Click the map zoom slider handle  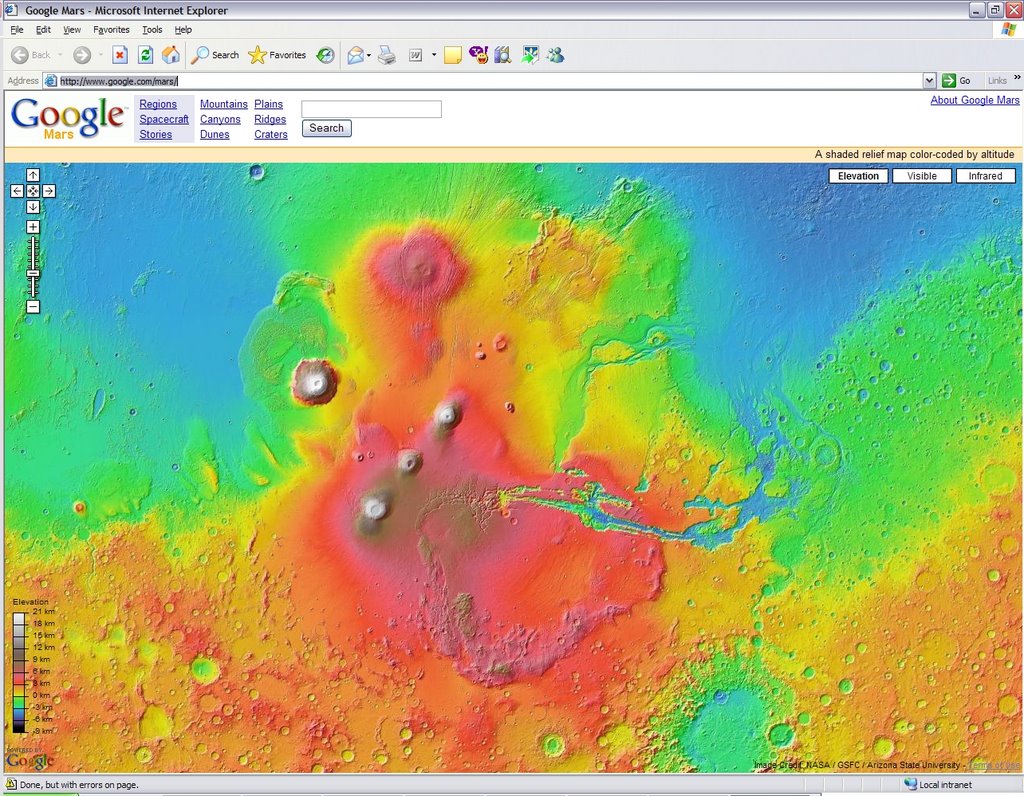[33, 274]
